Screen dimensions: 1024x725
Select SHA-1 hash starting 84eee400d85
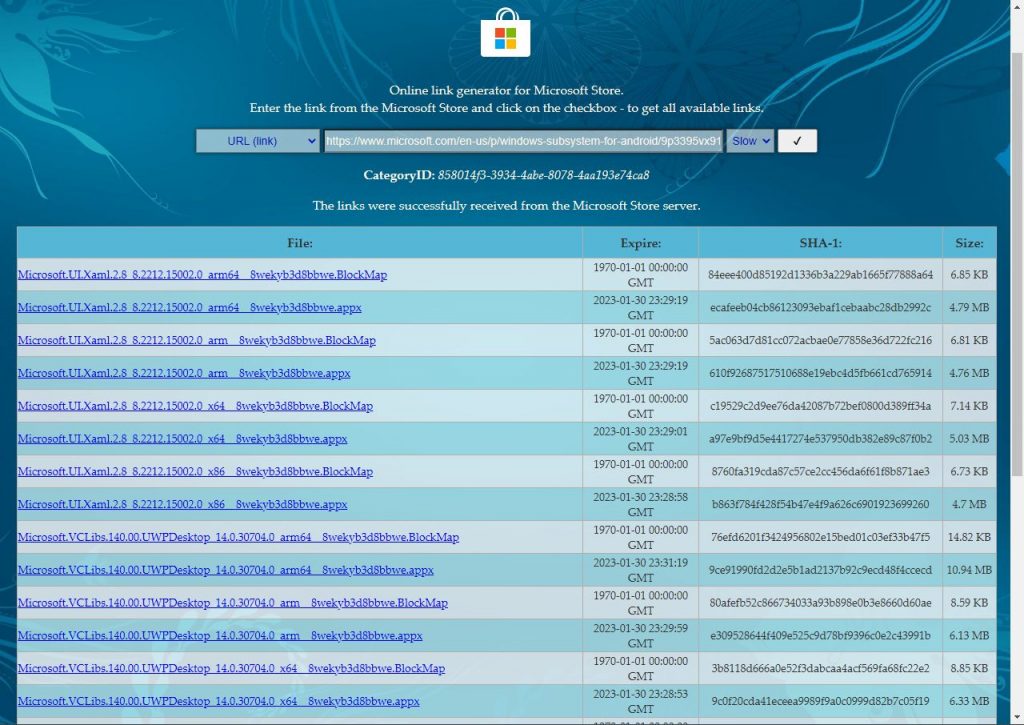pos(821,275)
